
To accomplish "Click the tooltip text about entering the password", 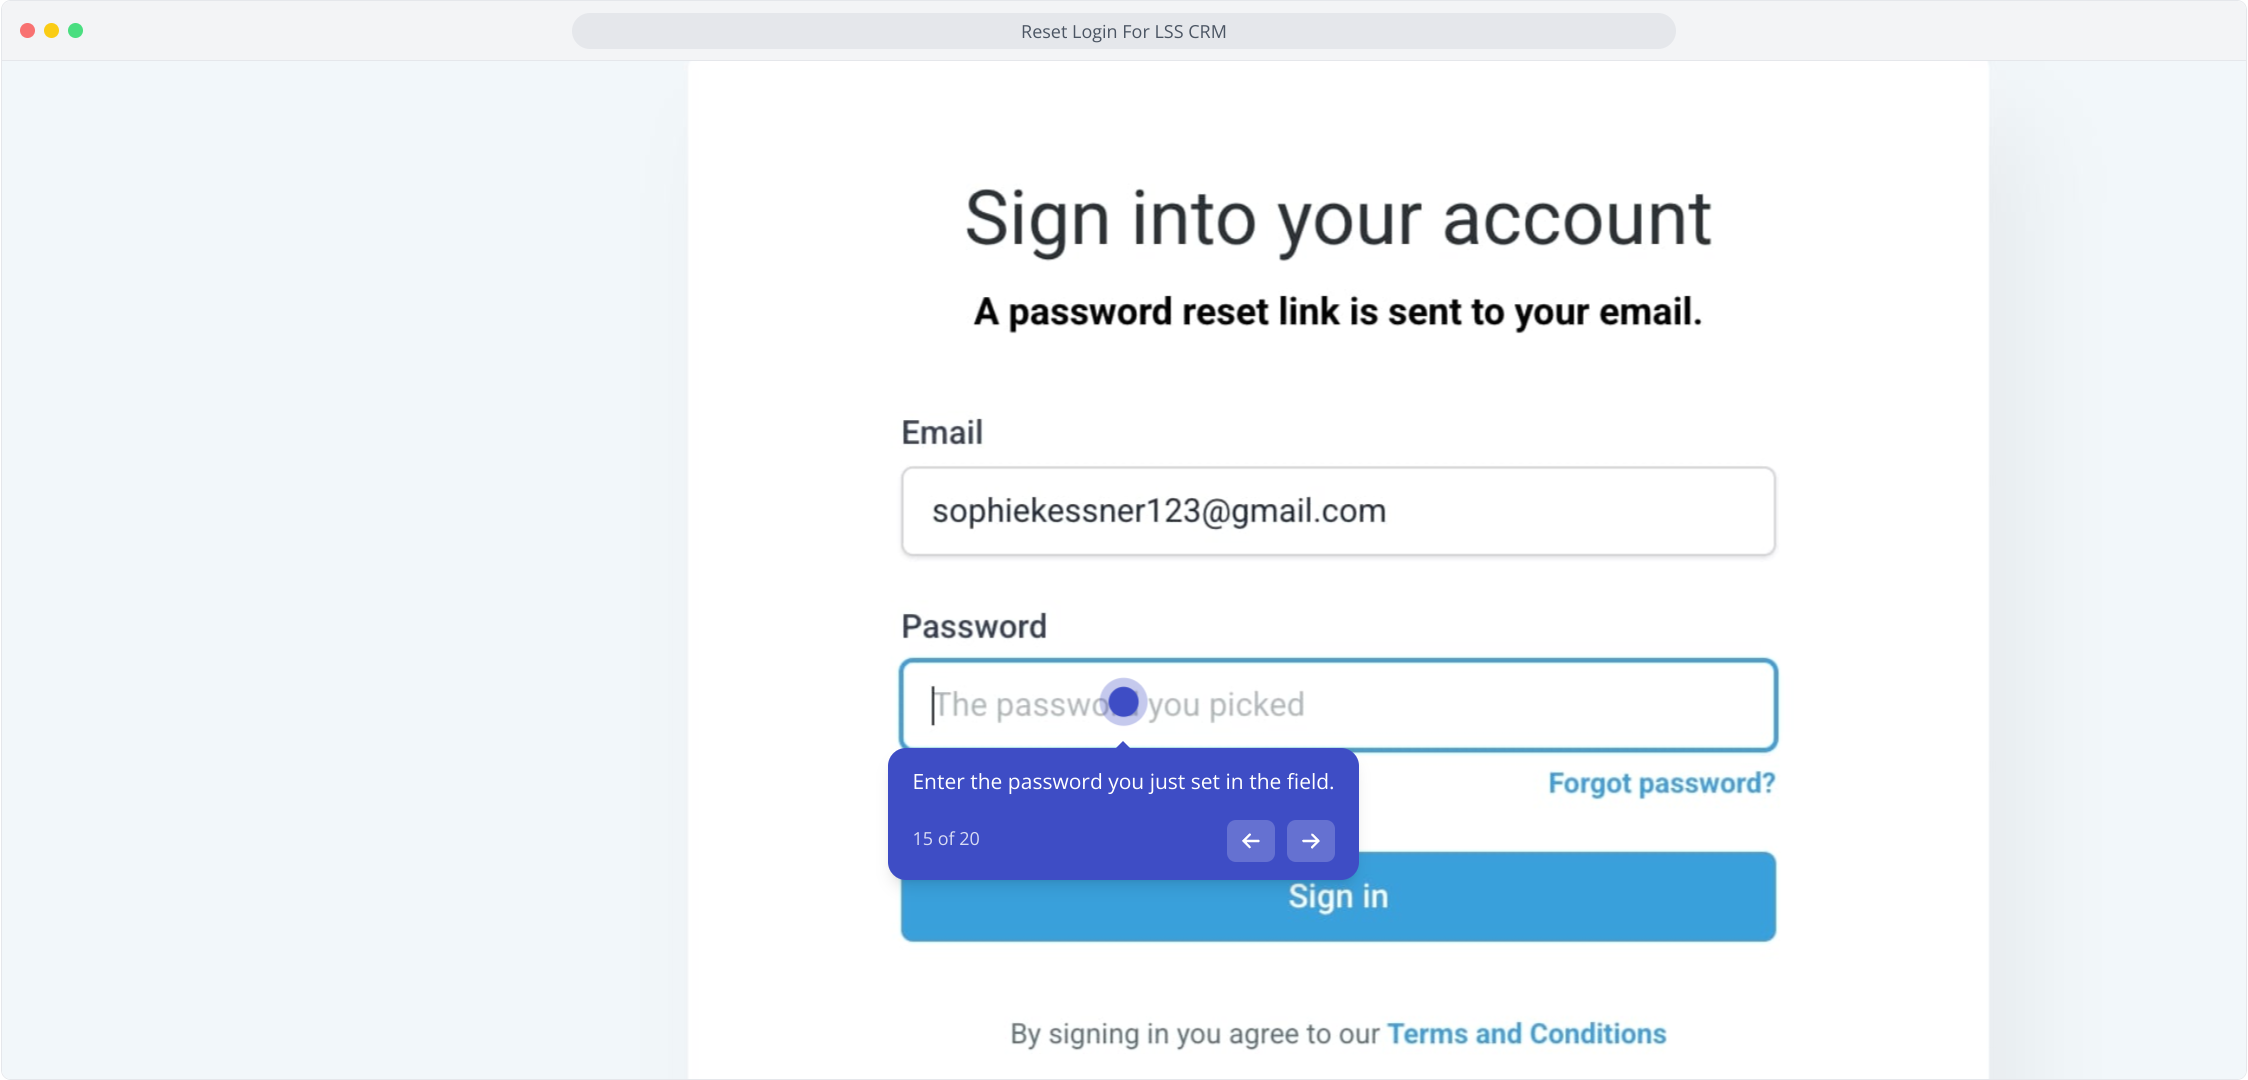I will (1123, 782).
